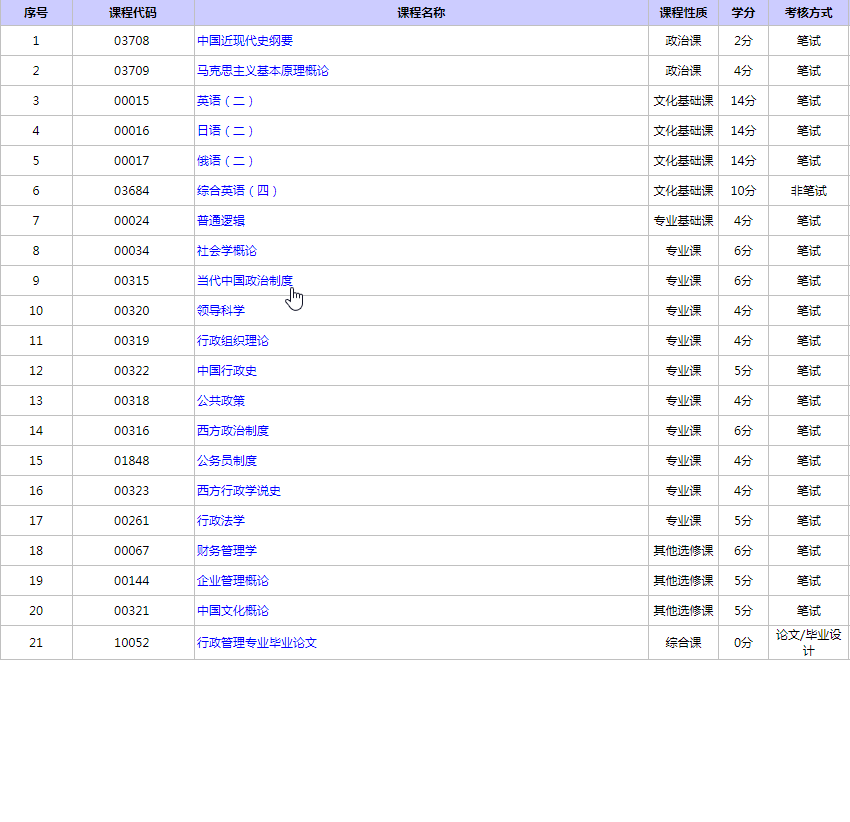Open the 行政组织理论 course link
The height and width of the screenshot is (822, 850).
point(233,341)
